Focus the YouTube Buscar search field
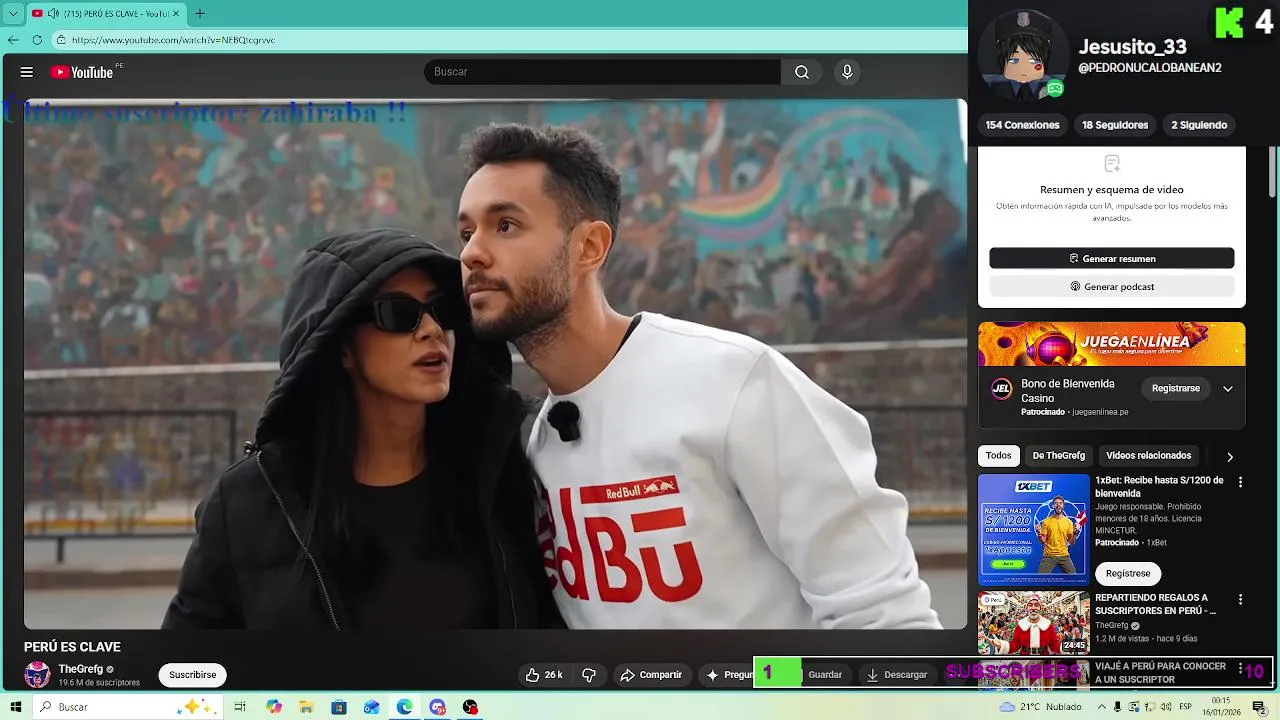 pyautogui.click(x=602, y=72)
